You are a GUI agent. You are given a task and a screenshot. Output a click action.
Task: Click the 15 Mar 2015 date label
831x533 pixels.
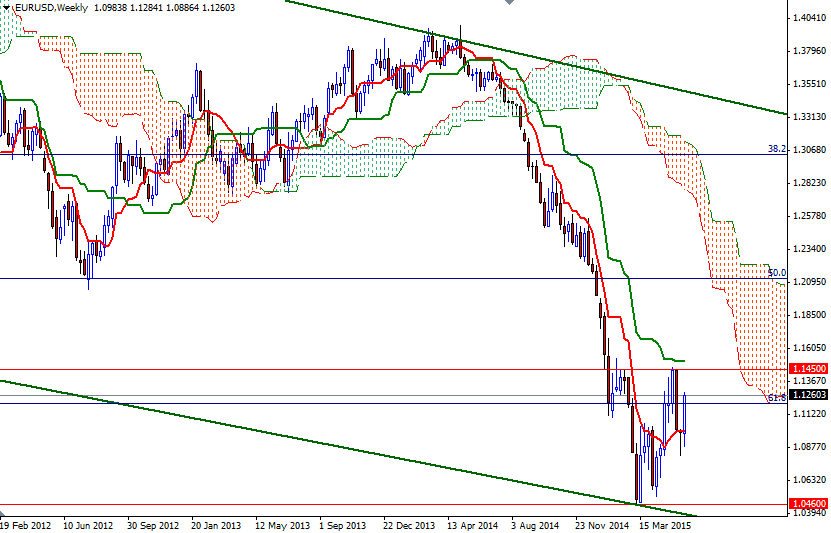click(x=666, y=526)
